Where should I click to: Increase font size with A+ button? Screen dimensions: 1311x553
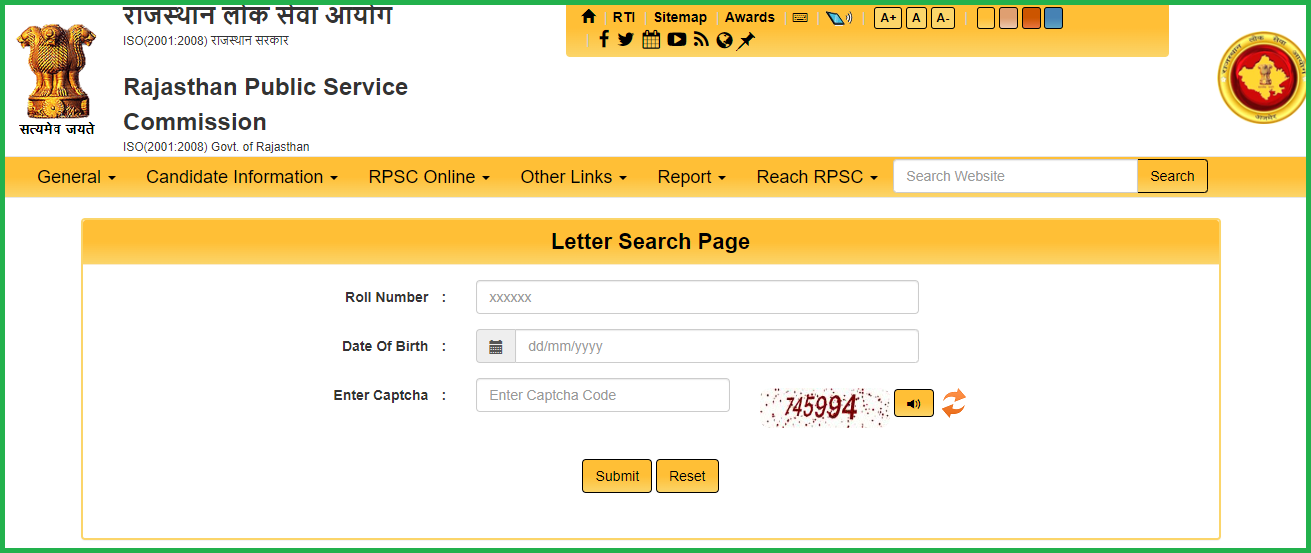coord(888,18)
